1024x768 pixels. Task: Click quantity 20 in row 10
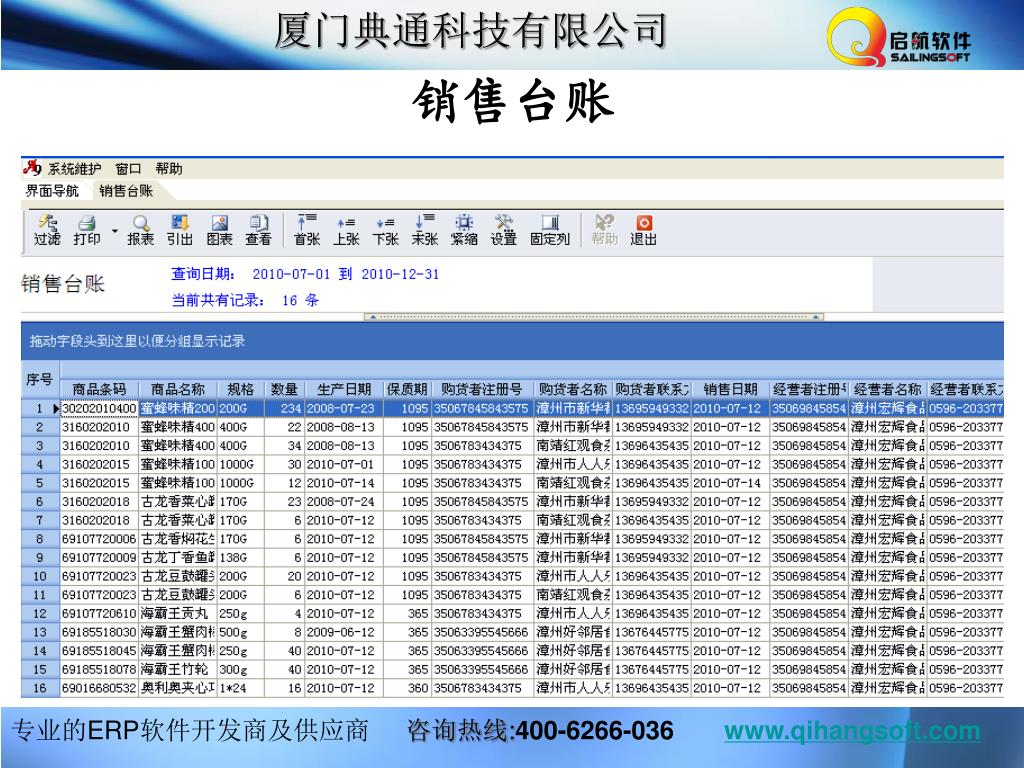click(284, 576)
